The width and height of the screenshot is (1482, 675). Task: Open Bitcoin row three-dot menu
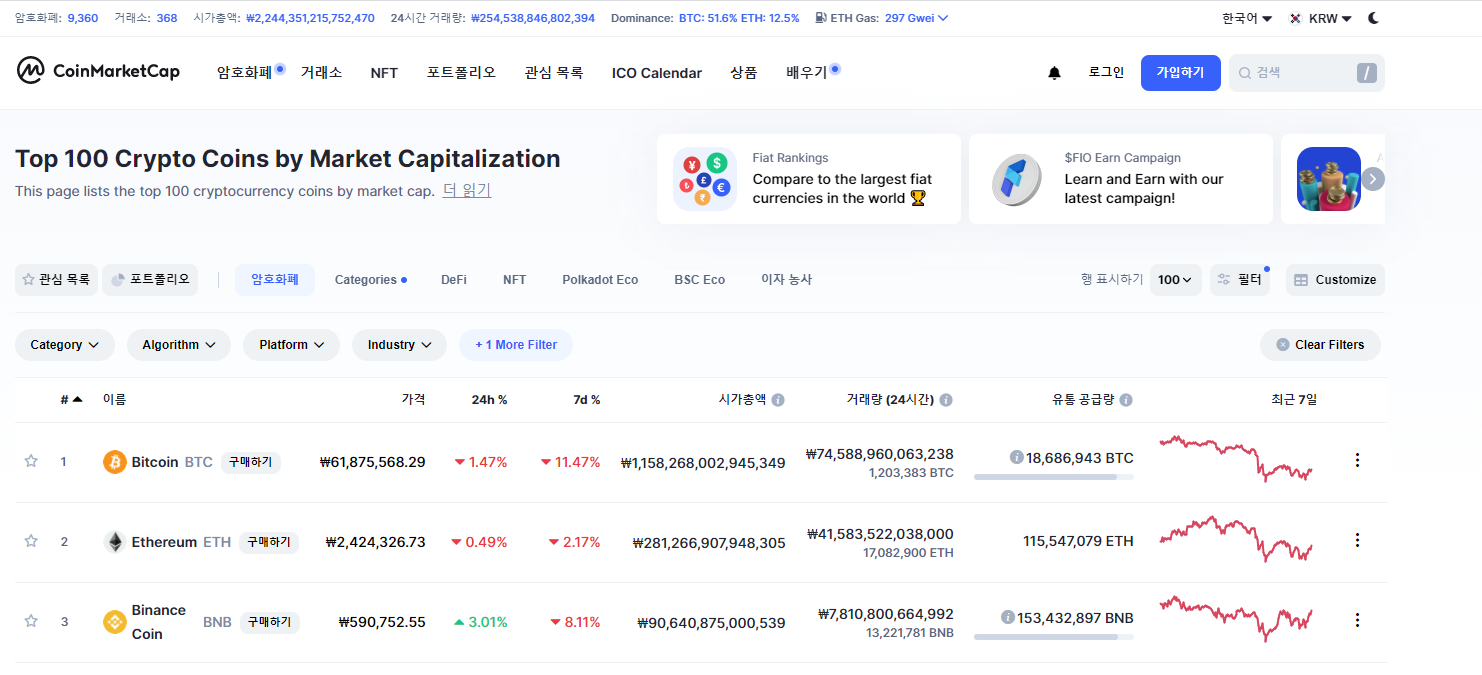[x=1357, y=460]
